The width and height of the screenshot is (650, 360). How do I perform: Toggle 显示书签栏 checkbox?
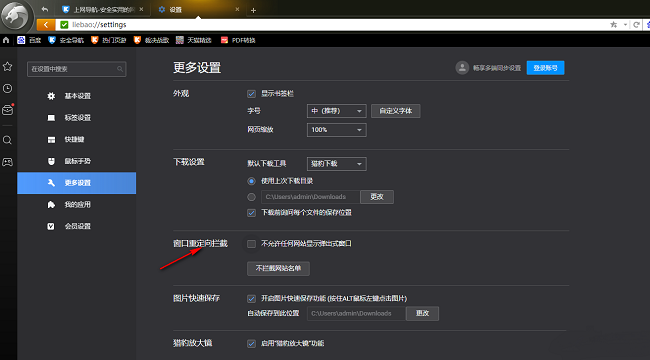tap(251, 94)
